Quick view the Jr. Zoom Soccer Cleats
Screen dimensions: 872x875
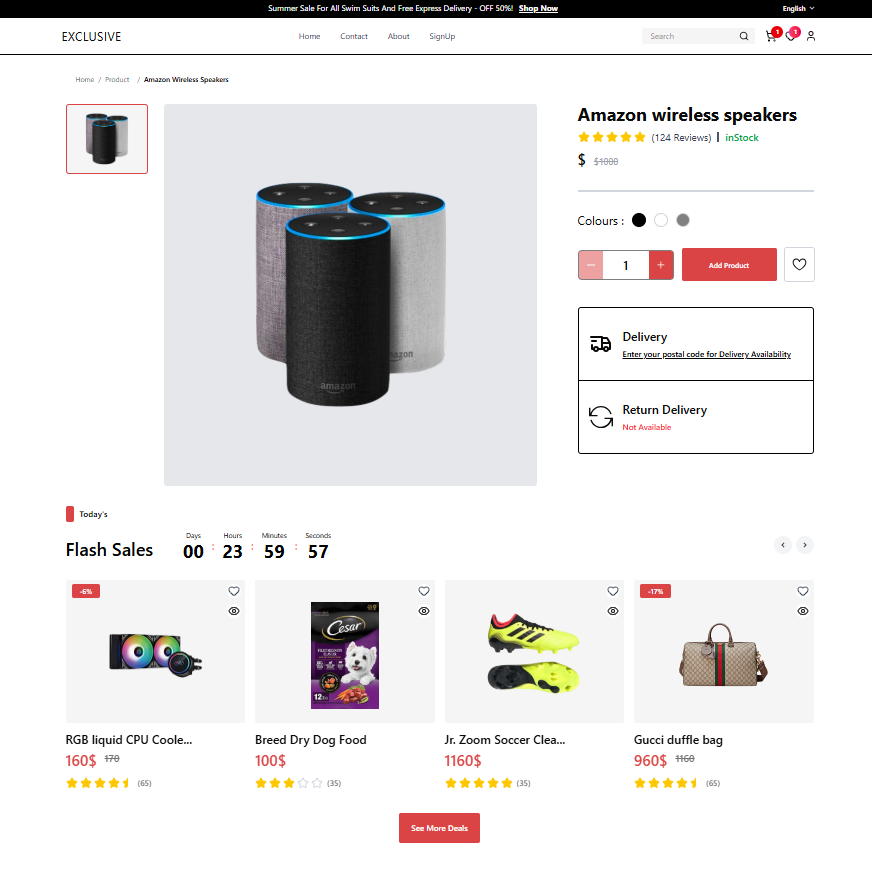click(x=613, y=611)
